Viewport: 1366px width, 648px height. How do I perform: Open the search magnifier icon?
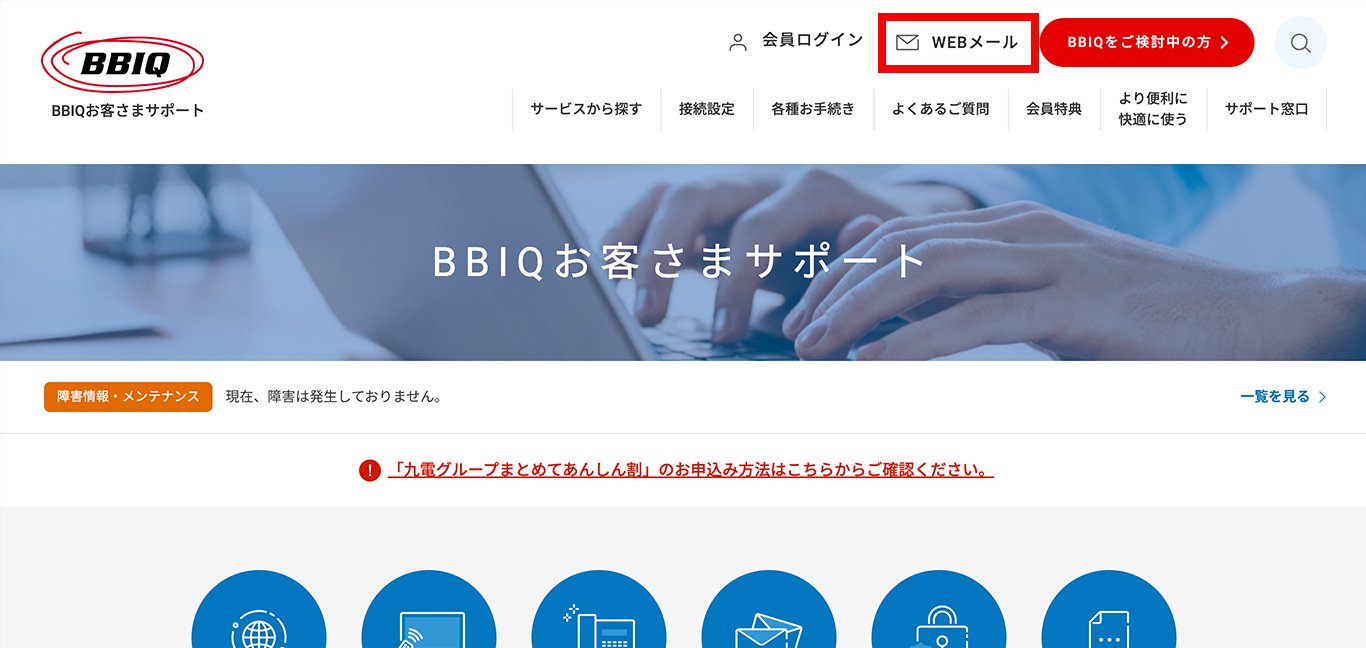1300,43
